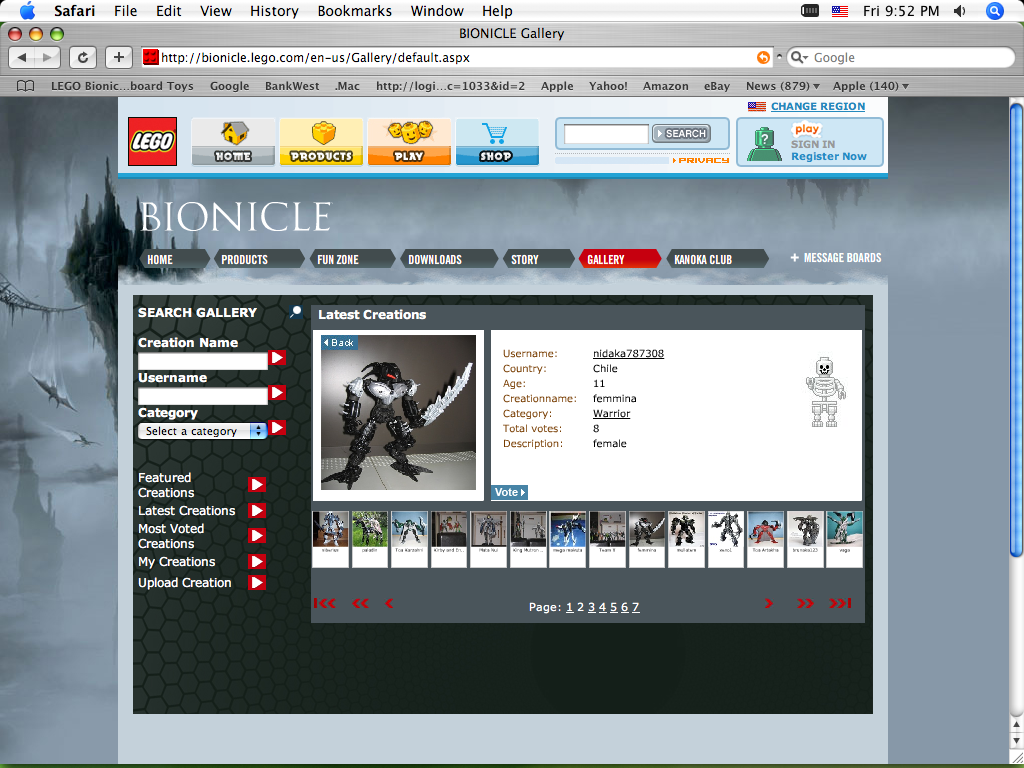Go to next page single arrow
Screen dimensions: 1024x768
click(769, 603)
